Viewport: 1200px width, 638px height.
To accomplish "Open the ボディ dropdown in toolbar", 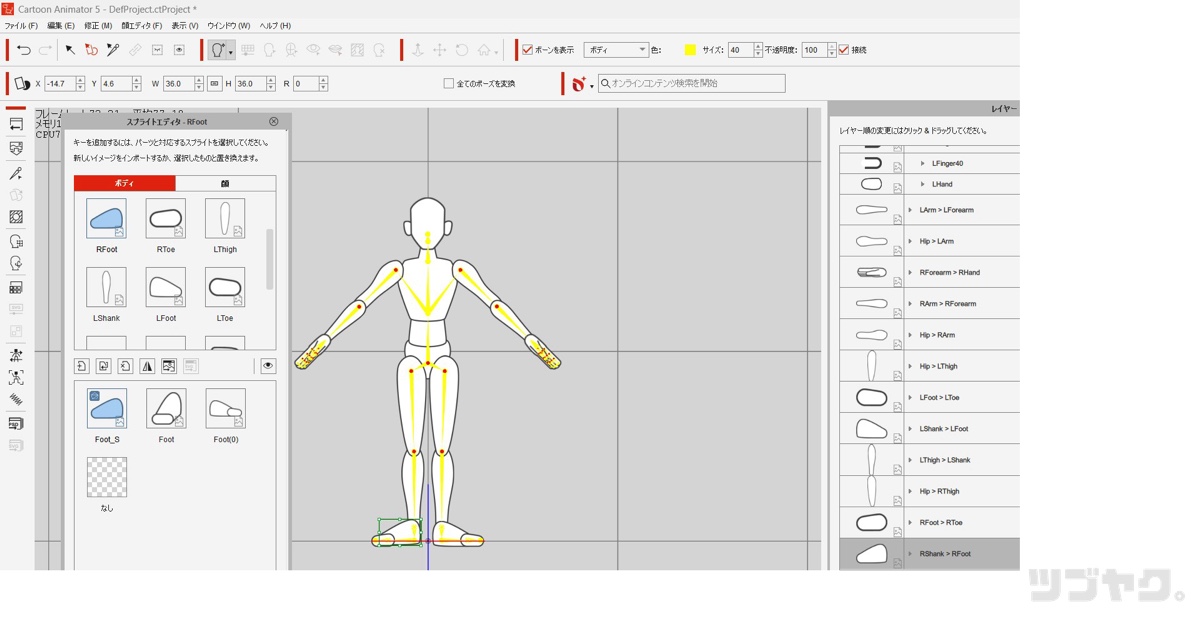I will (616, 50).
